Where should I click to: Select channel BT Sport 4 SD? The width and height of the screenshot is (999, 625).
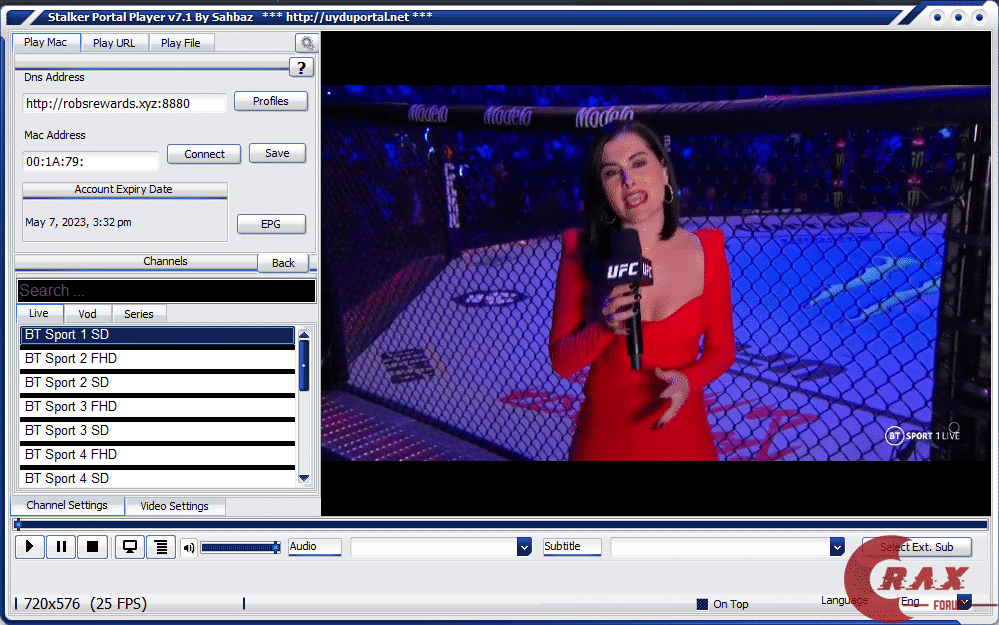(x=157, y=478)
